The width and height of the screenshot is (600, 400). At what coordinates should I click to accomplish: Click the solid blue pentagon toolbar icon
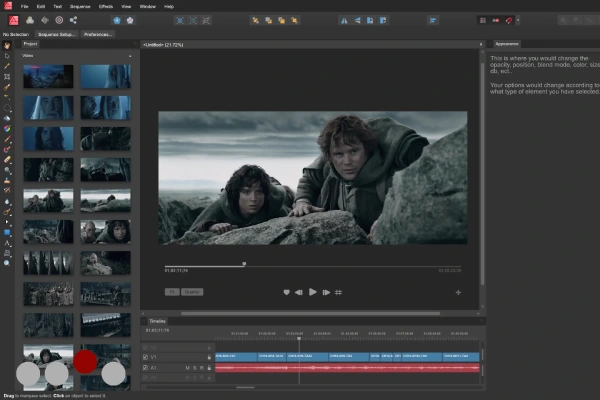click(117, 20)
